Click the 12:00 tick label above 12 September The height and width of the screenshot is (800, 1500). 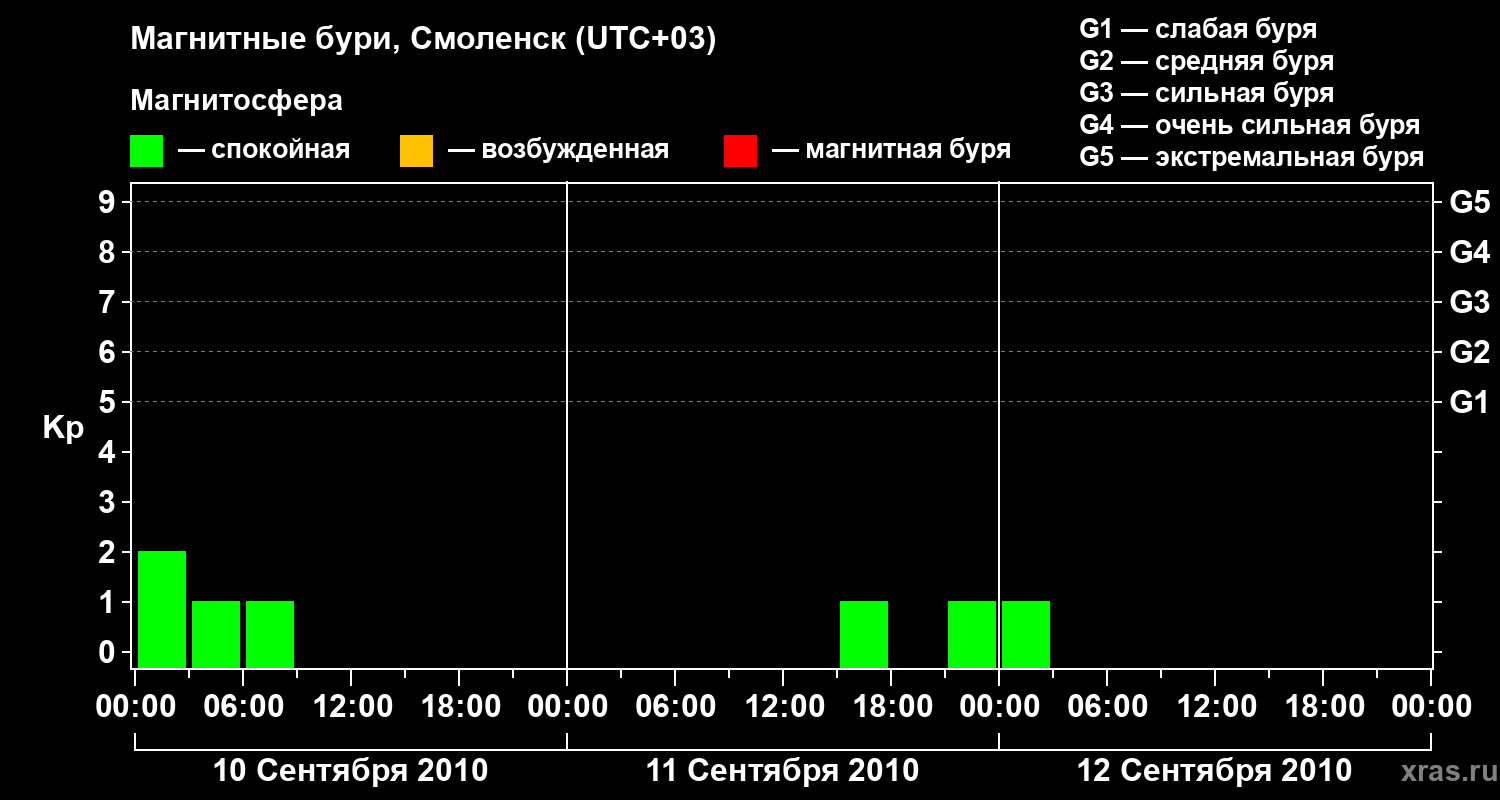1215,707
